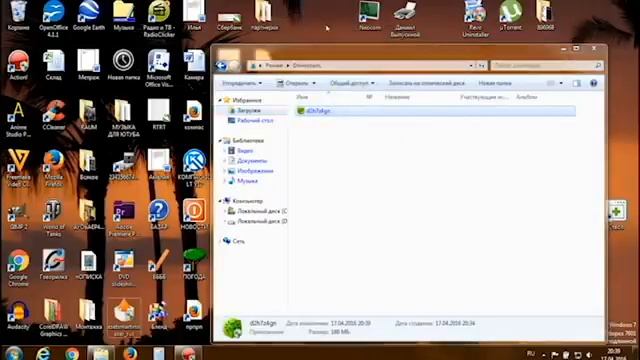
Task: Launch the Revo Uninstaller desktop shortcut
Action: tap(476, 18)
